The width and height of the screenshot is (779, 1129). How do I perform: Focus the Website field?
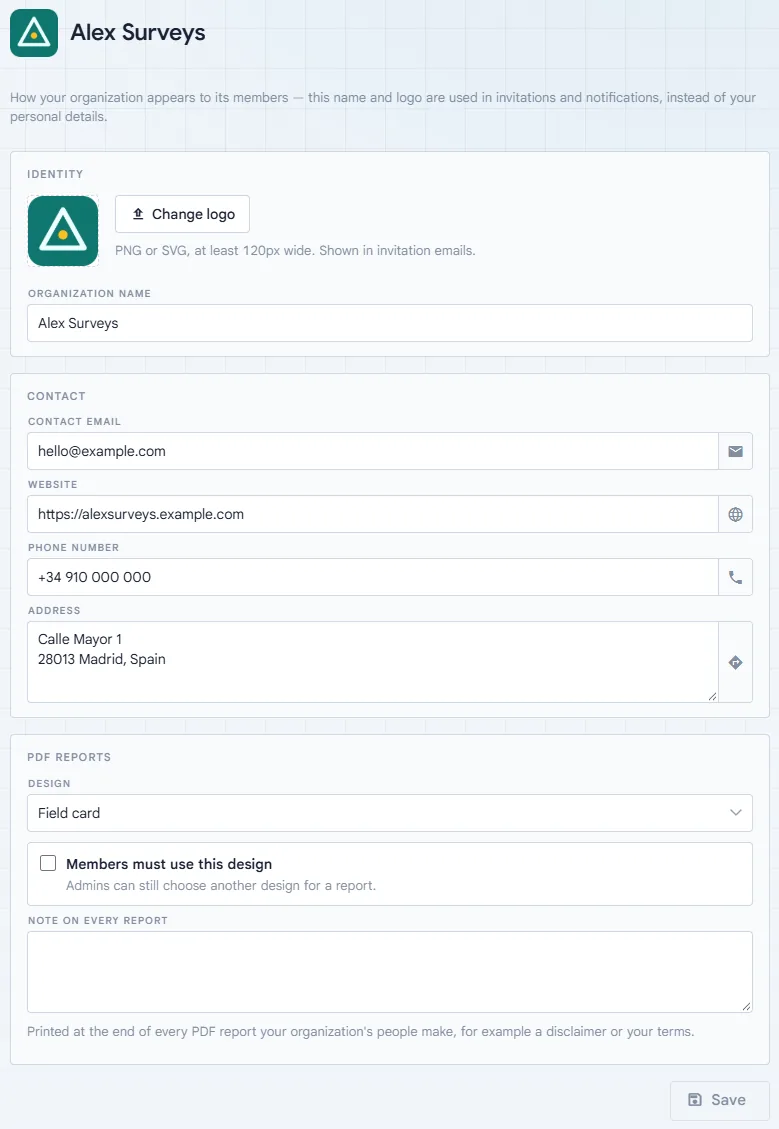coord(373,514)
